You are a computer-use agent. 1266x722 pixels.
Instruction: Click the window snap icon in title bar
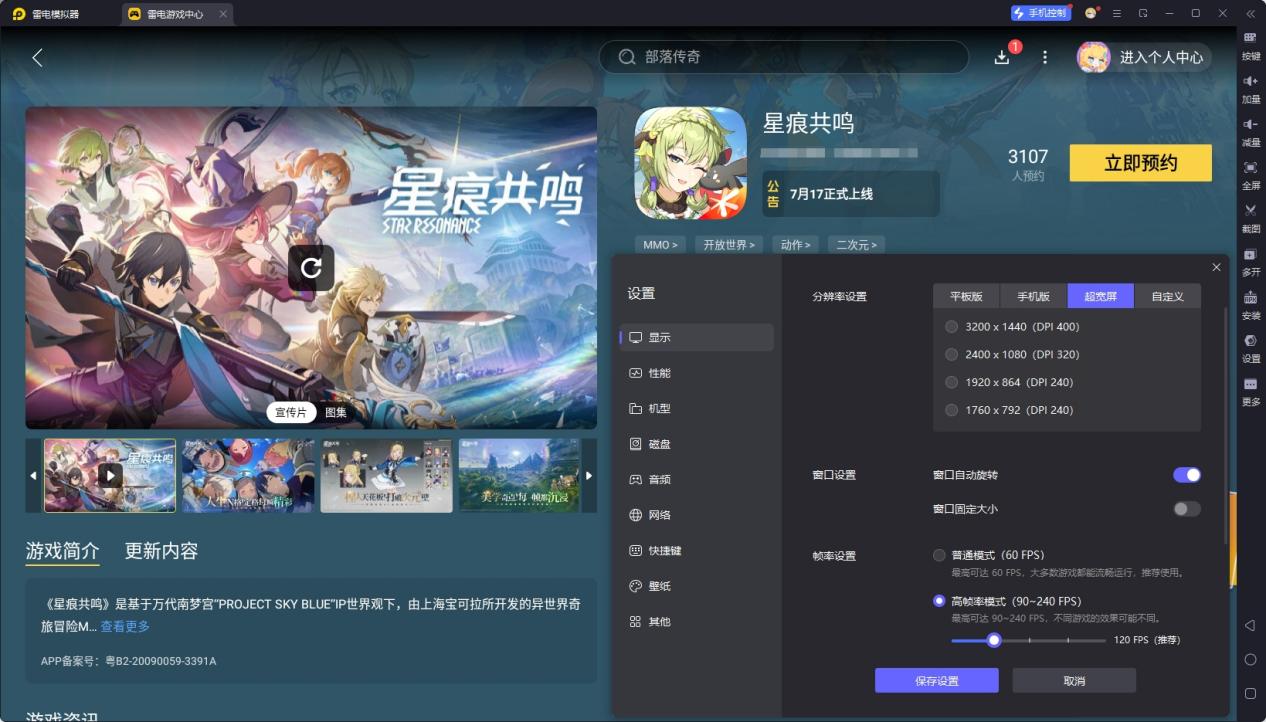click(x=1143, y=13)
